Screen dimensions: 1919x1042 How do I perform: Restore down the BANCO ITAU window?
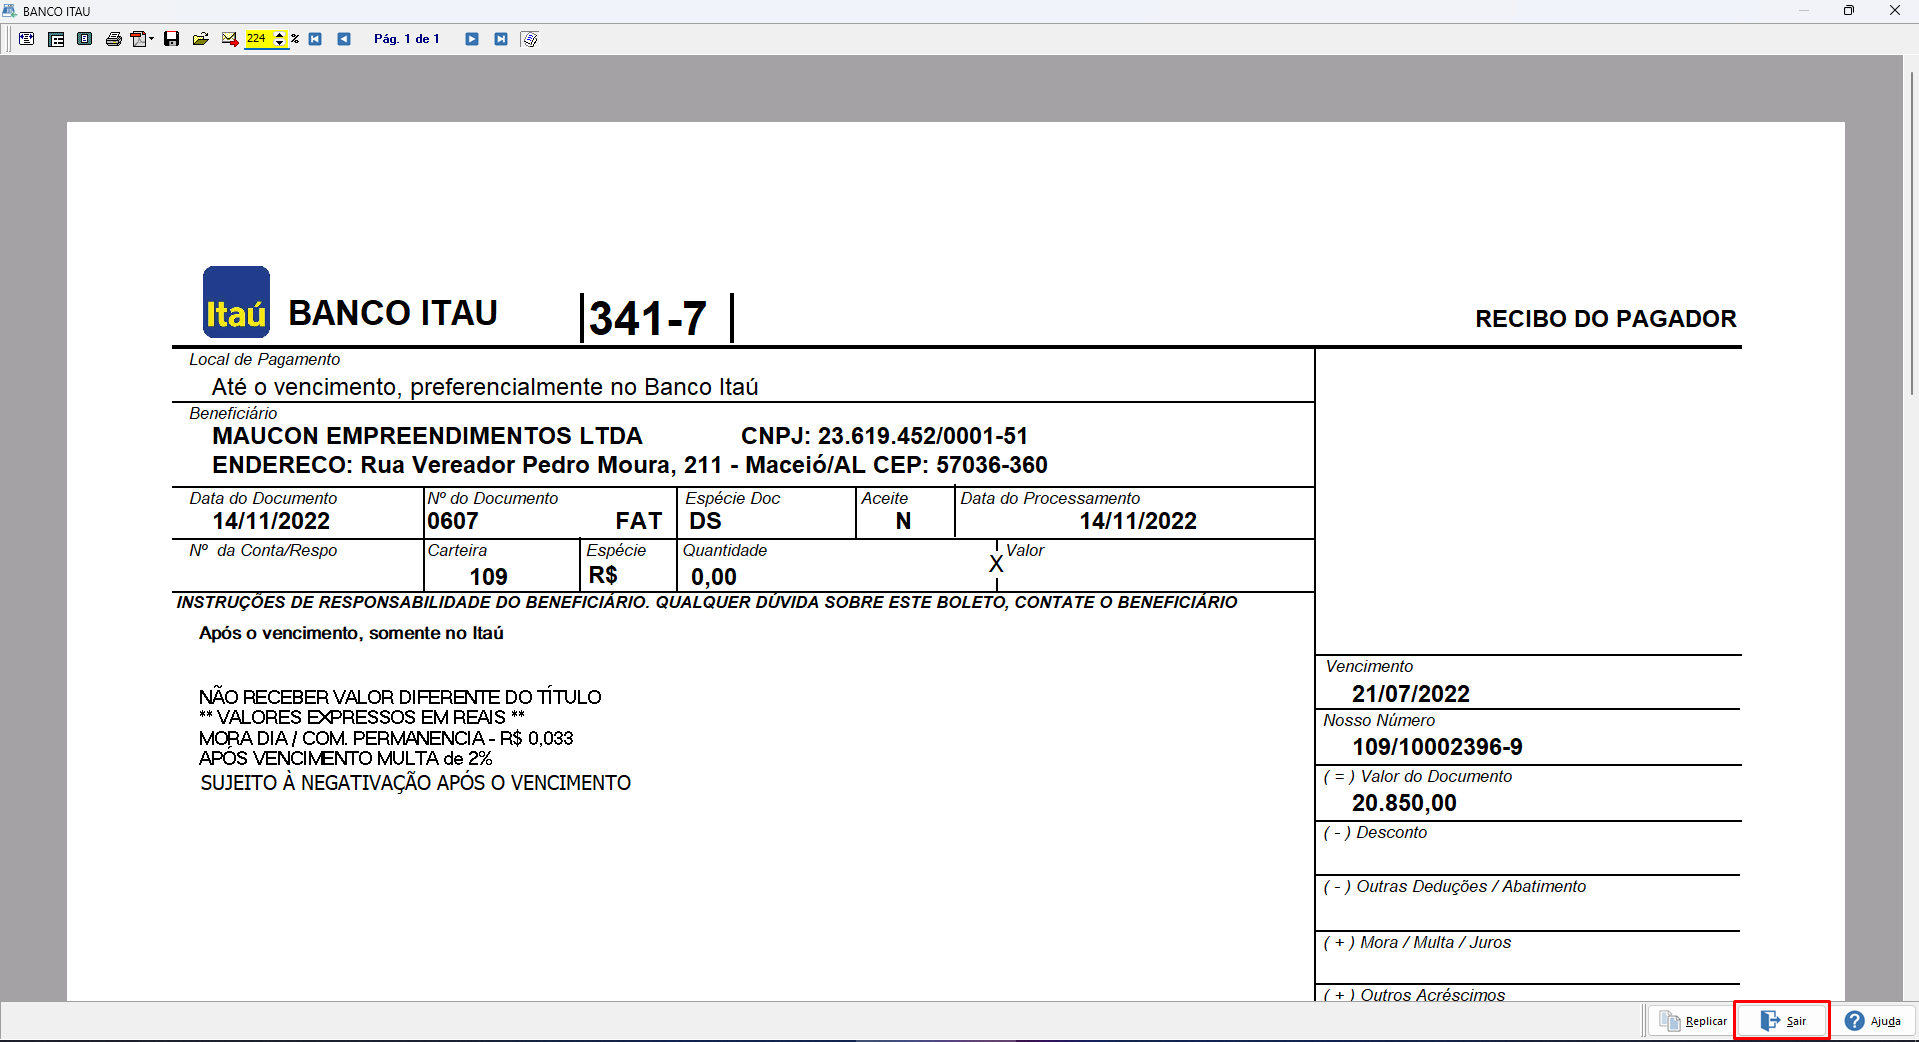tap(1849, 11)
